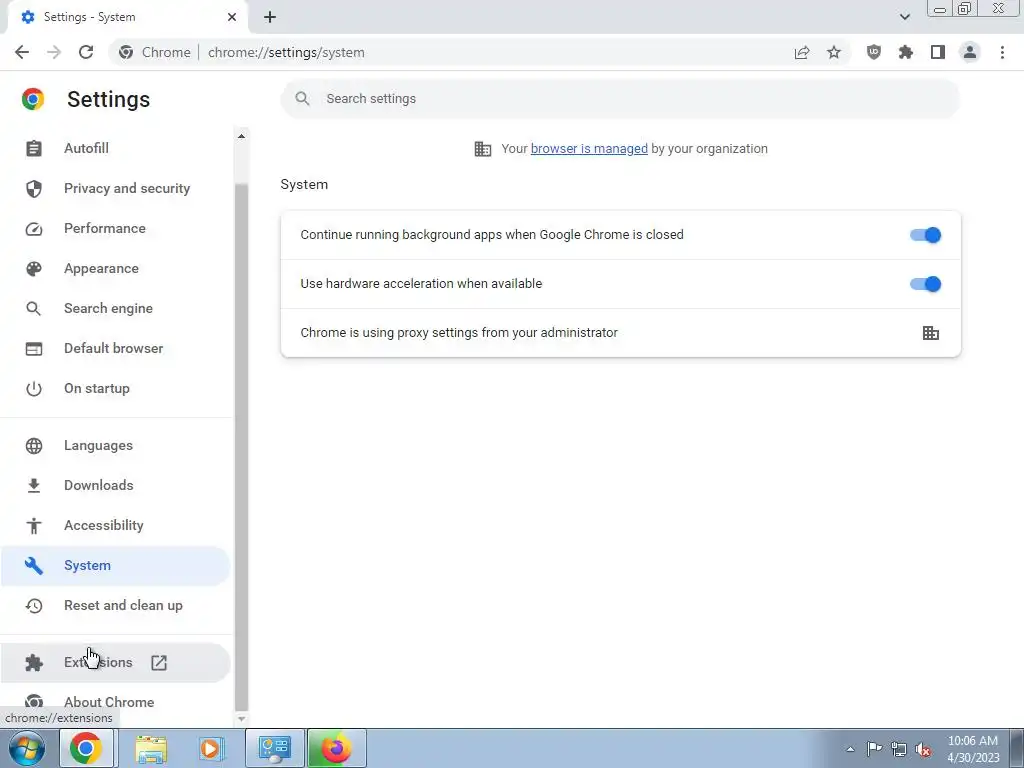Open the Performance settings section
The height and width of the screenshot is (768, 1024).
[x=116, y=228]
